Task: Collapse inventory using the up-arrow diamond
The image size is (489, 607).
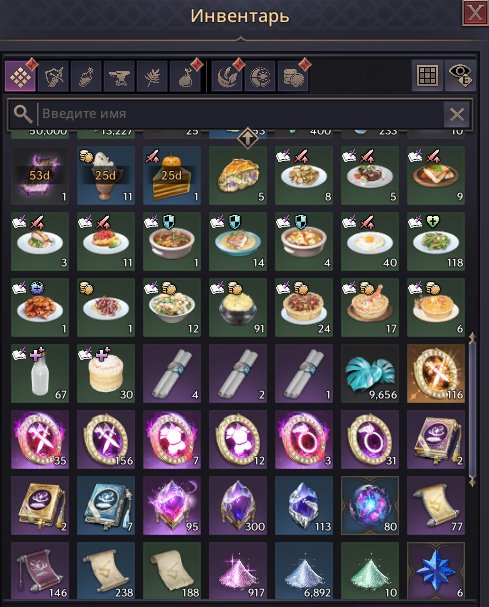Action: (248, 137)
